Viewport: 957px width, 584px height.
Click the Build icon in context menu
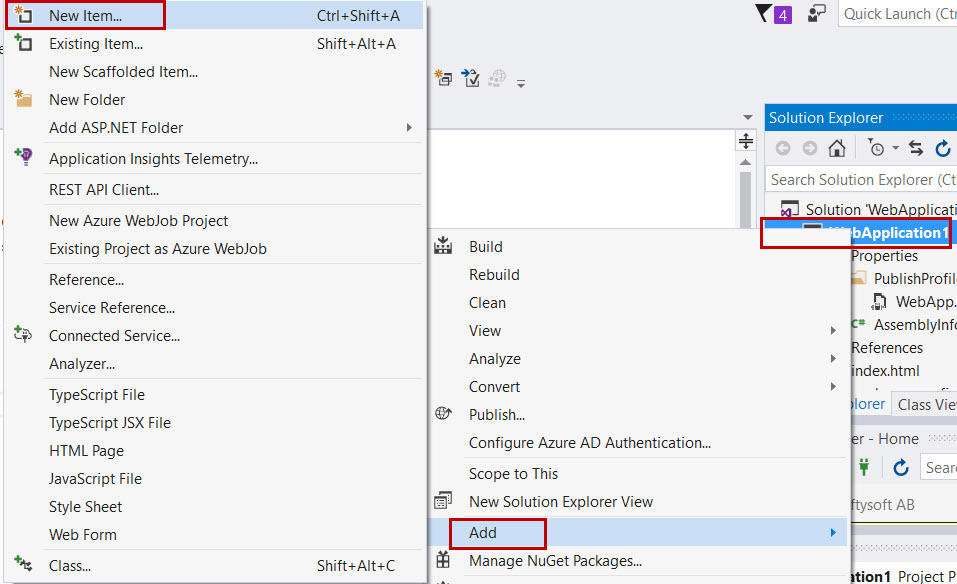click(x=443, y=245)
